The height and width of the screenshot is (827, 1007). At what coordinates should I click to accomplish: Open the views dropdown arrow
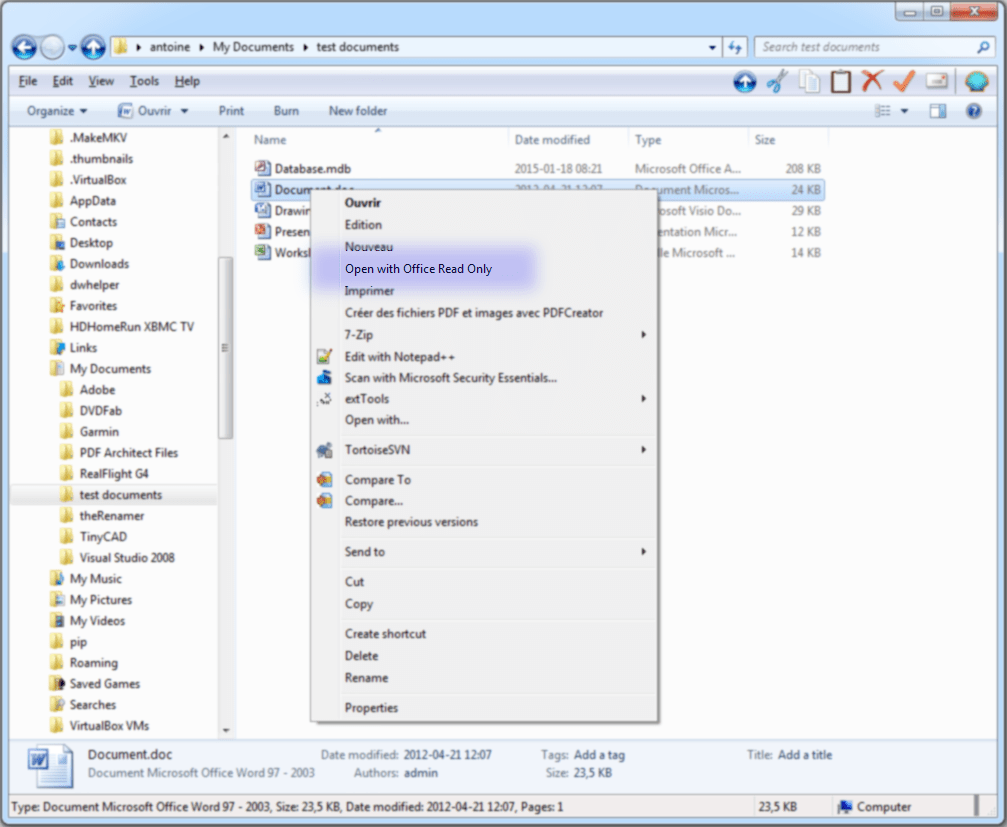(905, 111)
